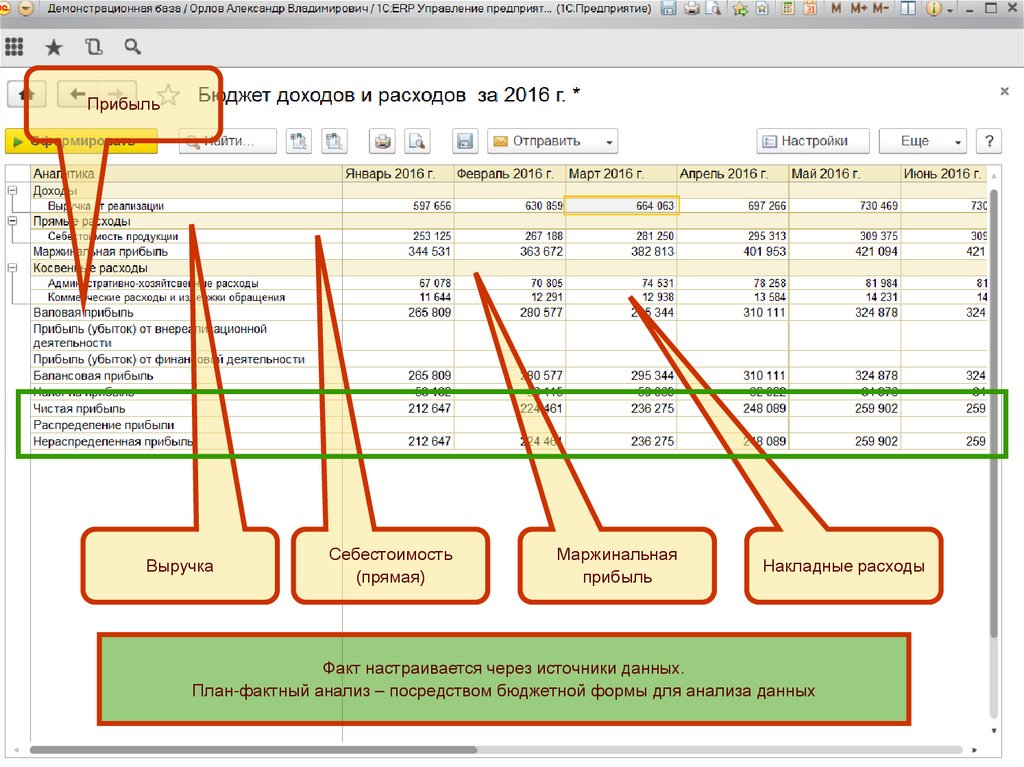This screenshot has height=767, width=1024.
Task: Select cell 67 078 in administrative expenses row
Action: (x=398, y=283)
